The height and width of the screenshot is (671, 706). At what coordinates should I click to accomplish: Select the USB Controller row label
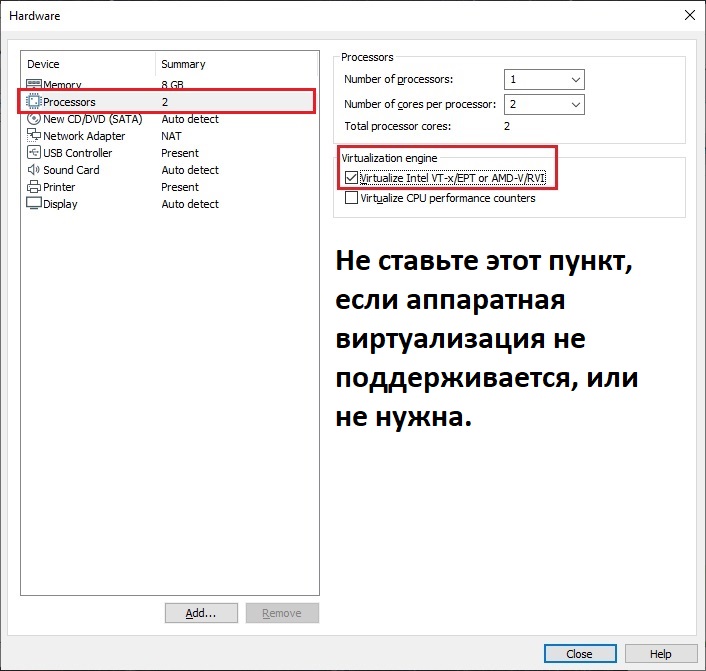(x=77, y=153)
